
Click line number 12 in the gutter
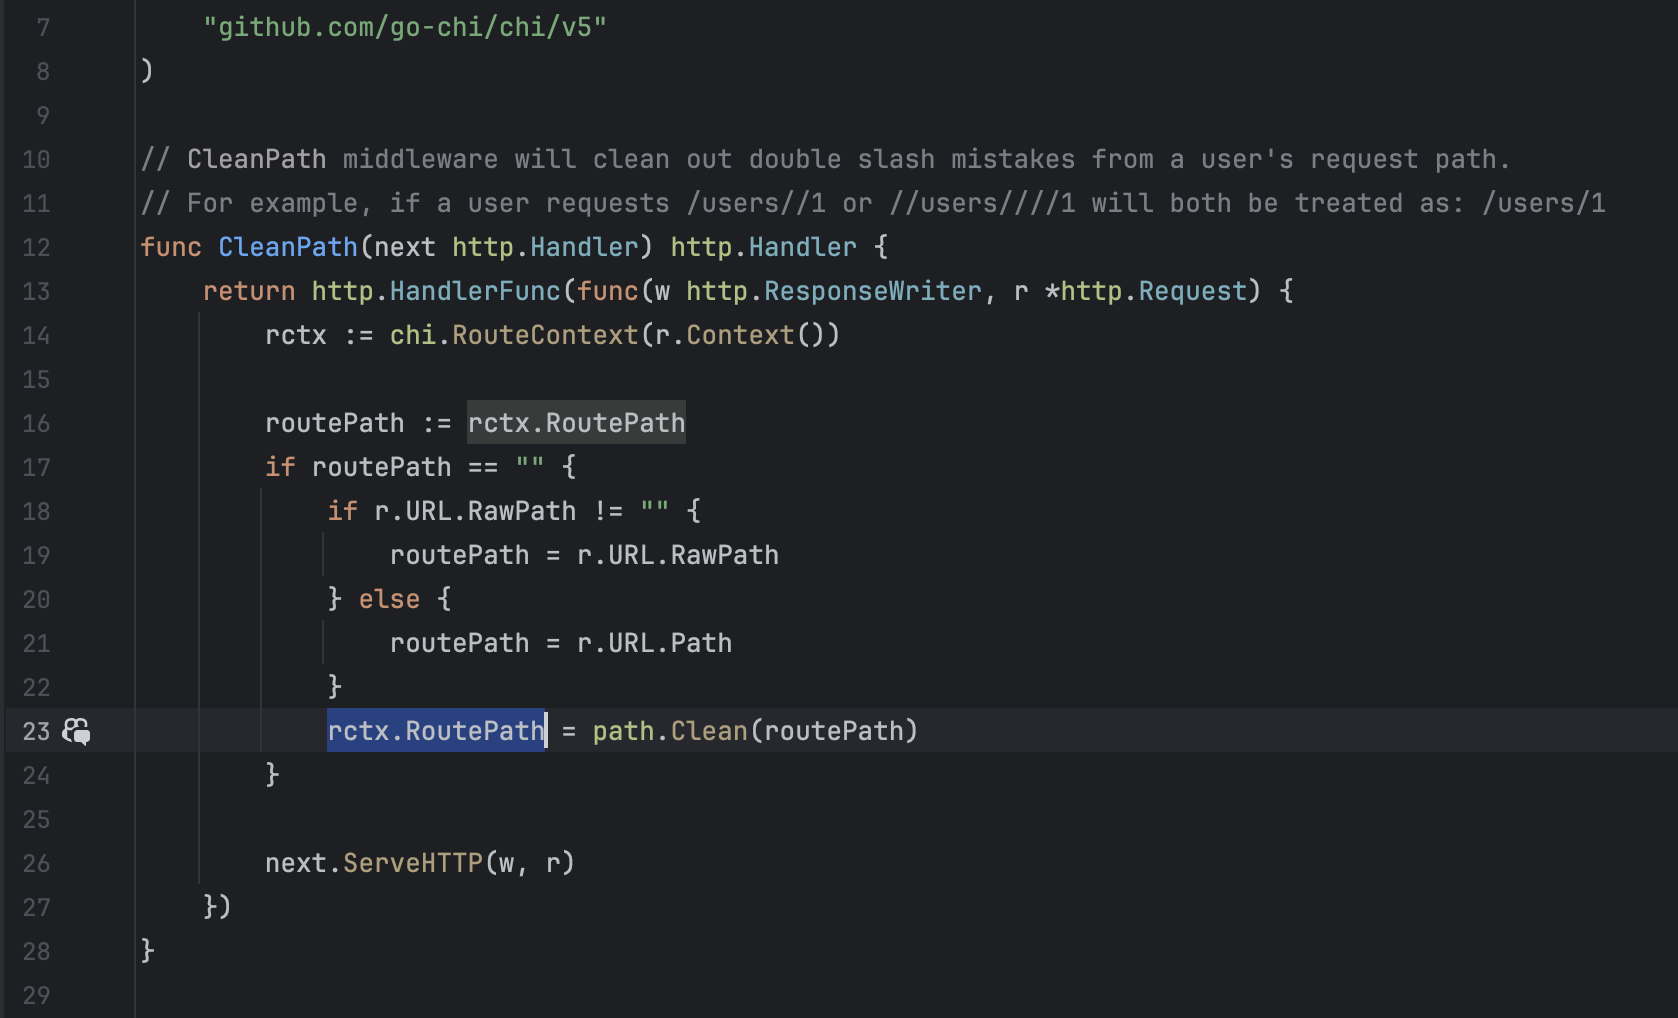pos(36,247)
